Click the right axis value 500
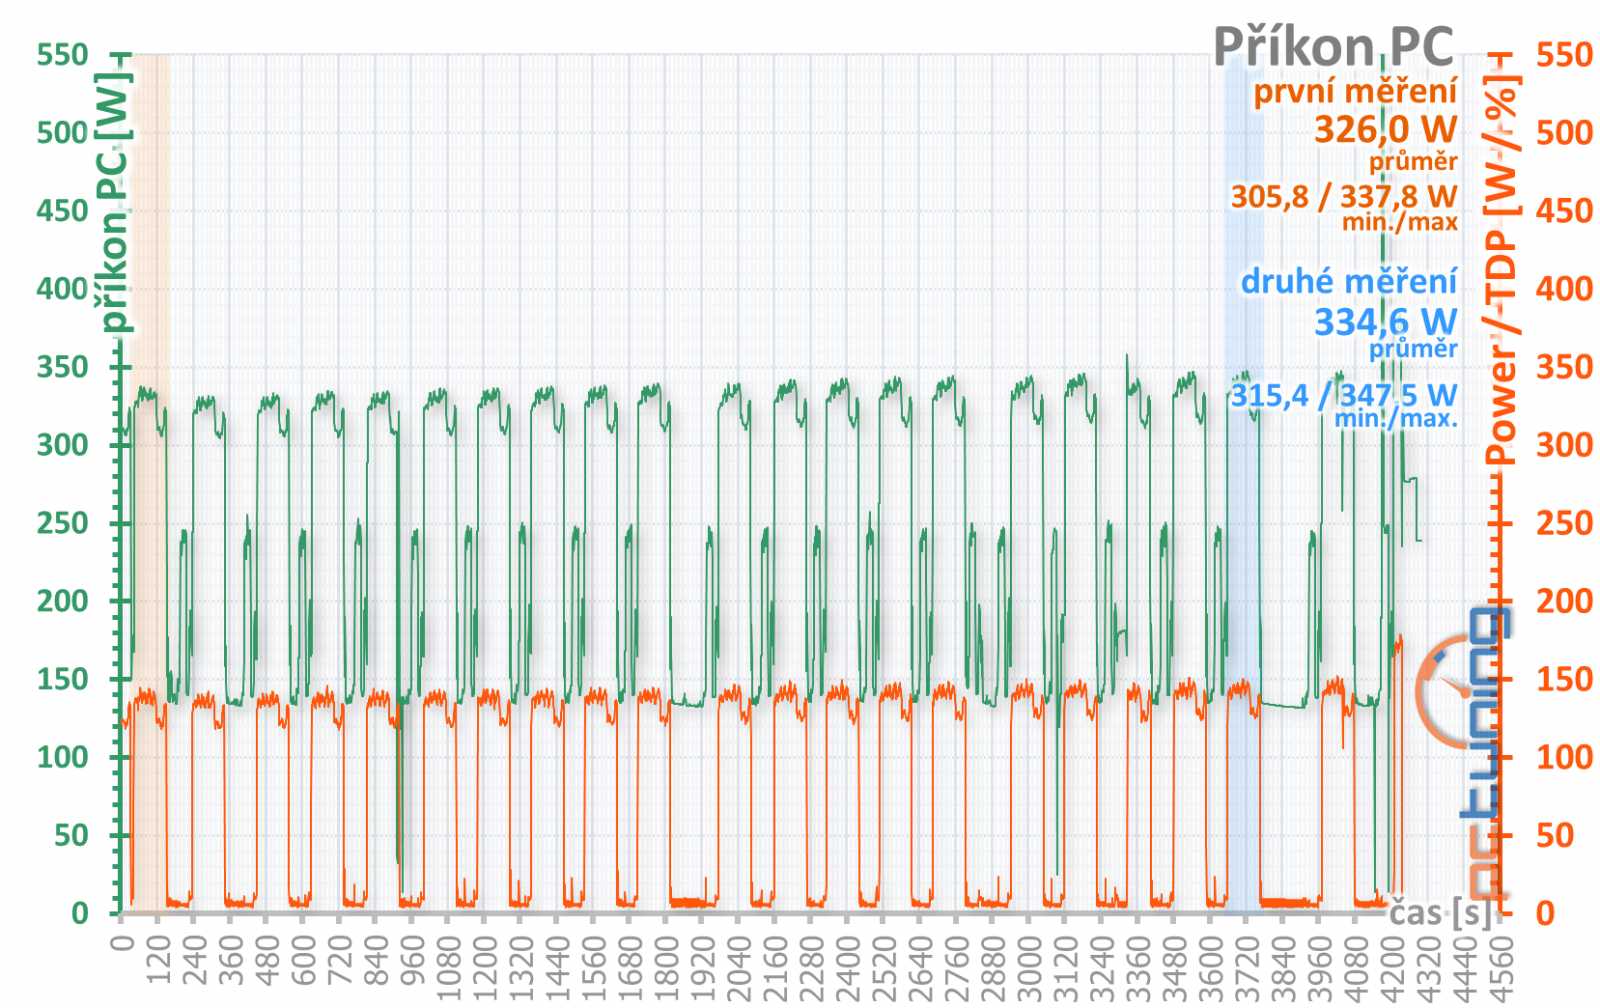 tap(1564, 132)
